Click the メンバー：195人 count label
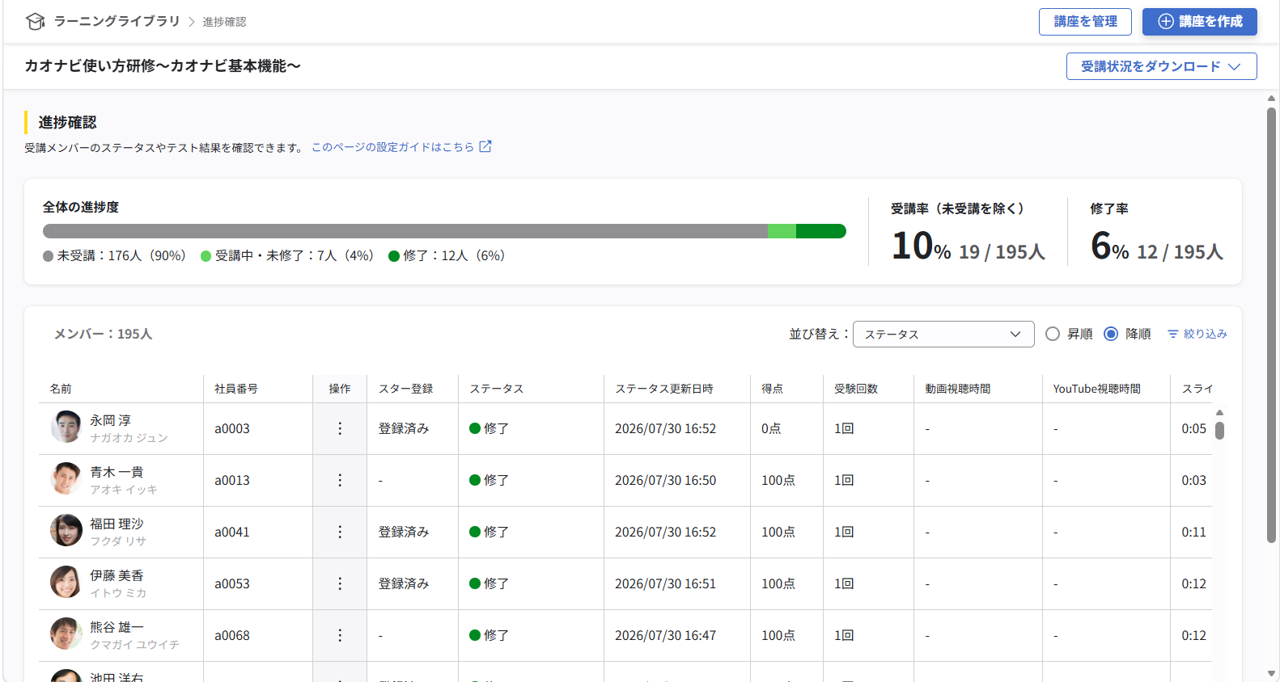1280x682 pixels. tap(103, 334)
